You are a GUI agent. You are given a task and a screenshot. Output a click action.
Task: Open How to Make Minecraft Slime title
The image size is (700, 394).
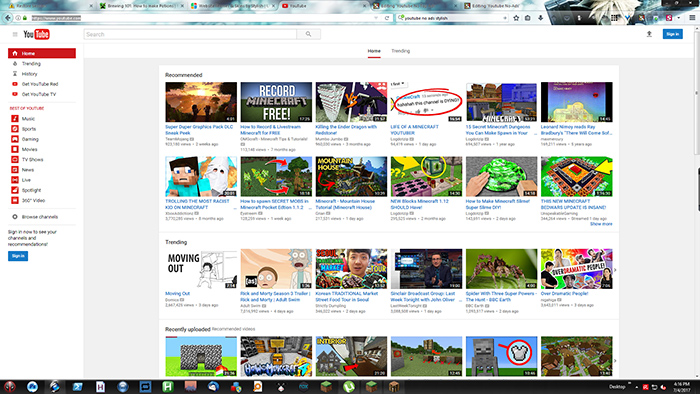497,204
